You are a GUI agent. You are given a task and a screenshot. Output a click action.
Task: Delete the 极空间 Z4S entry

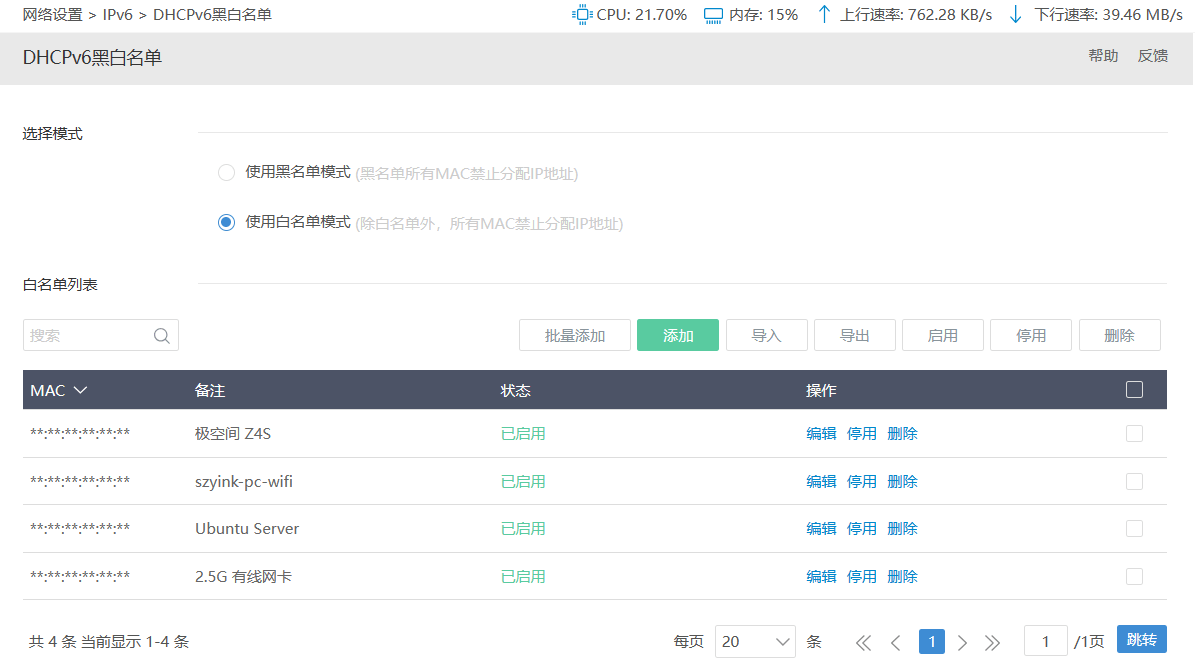click(x=902, y=434)
